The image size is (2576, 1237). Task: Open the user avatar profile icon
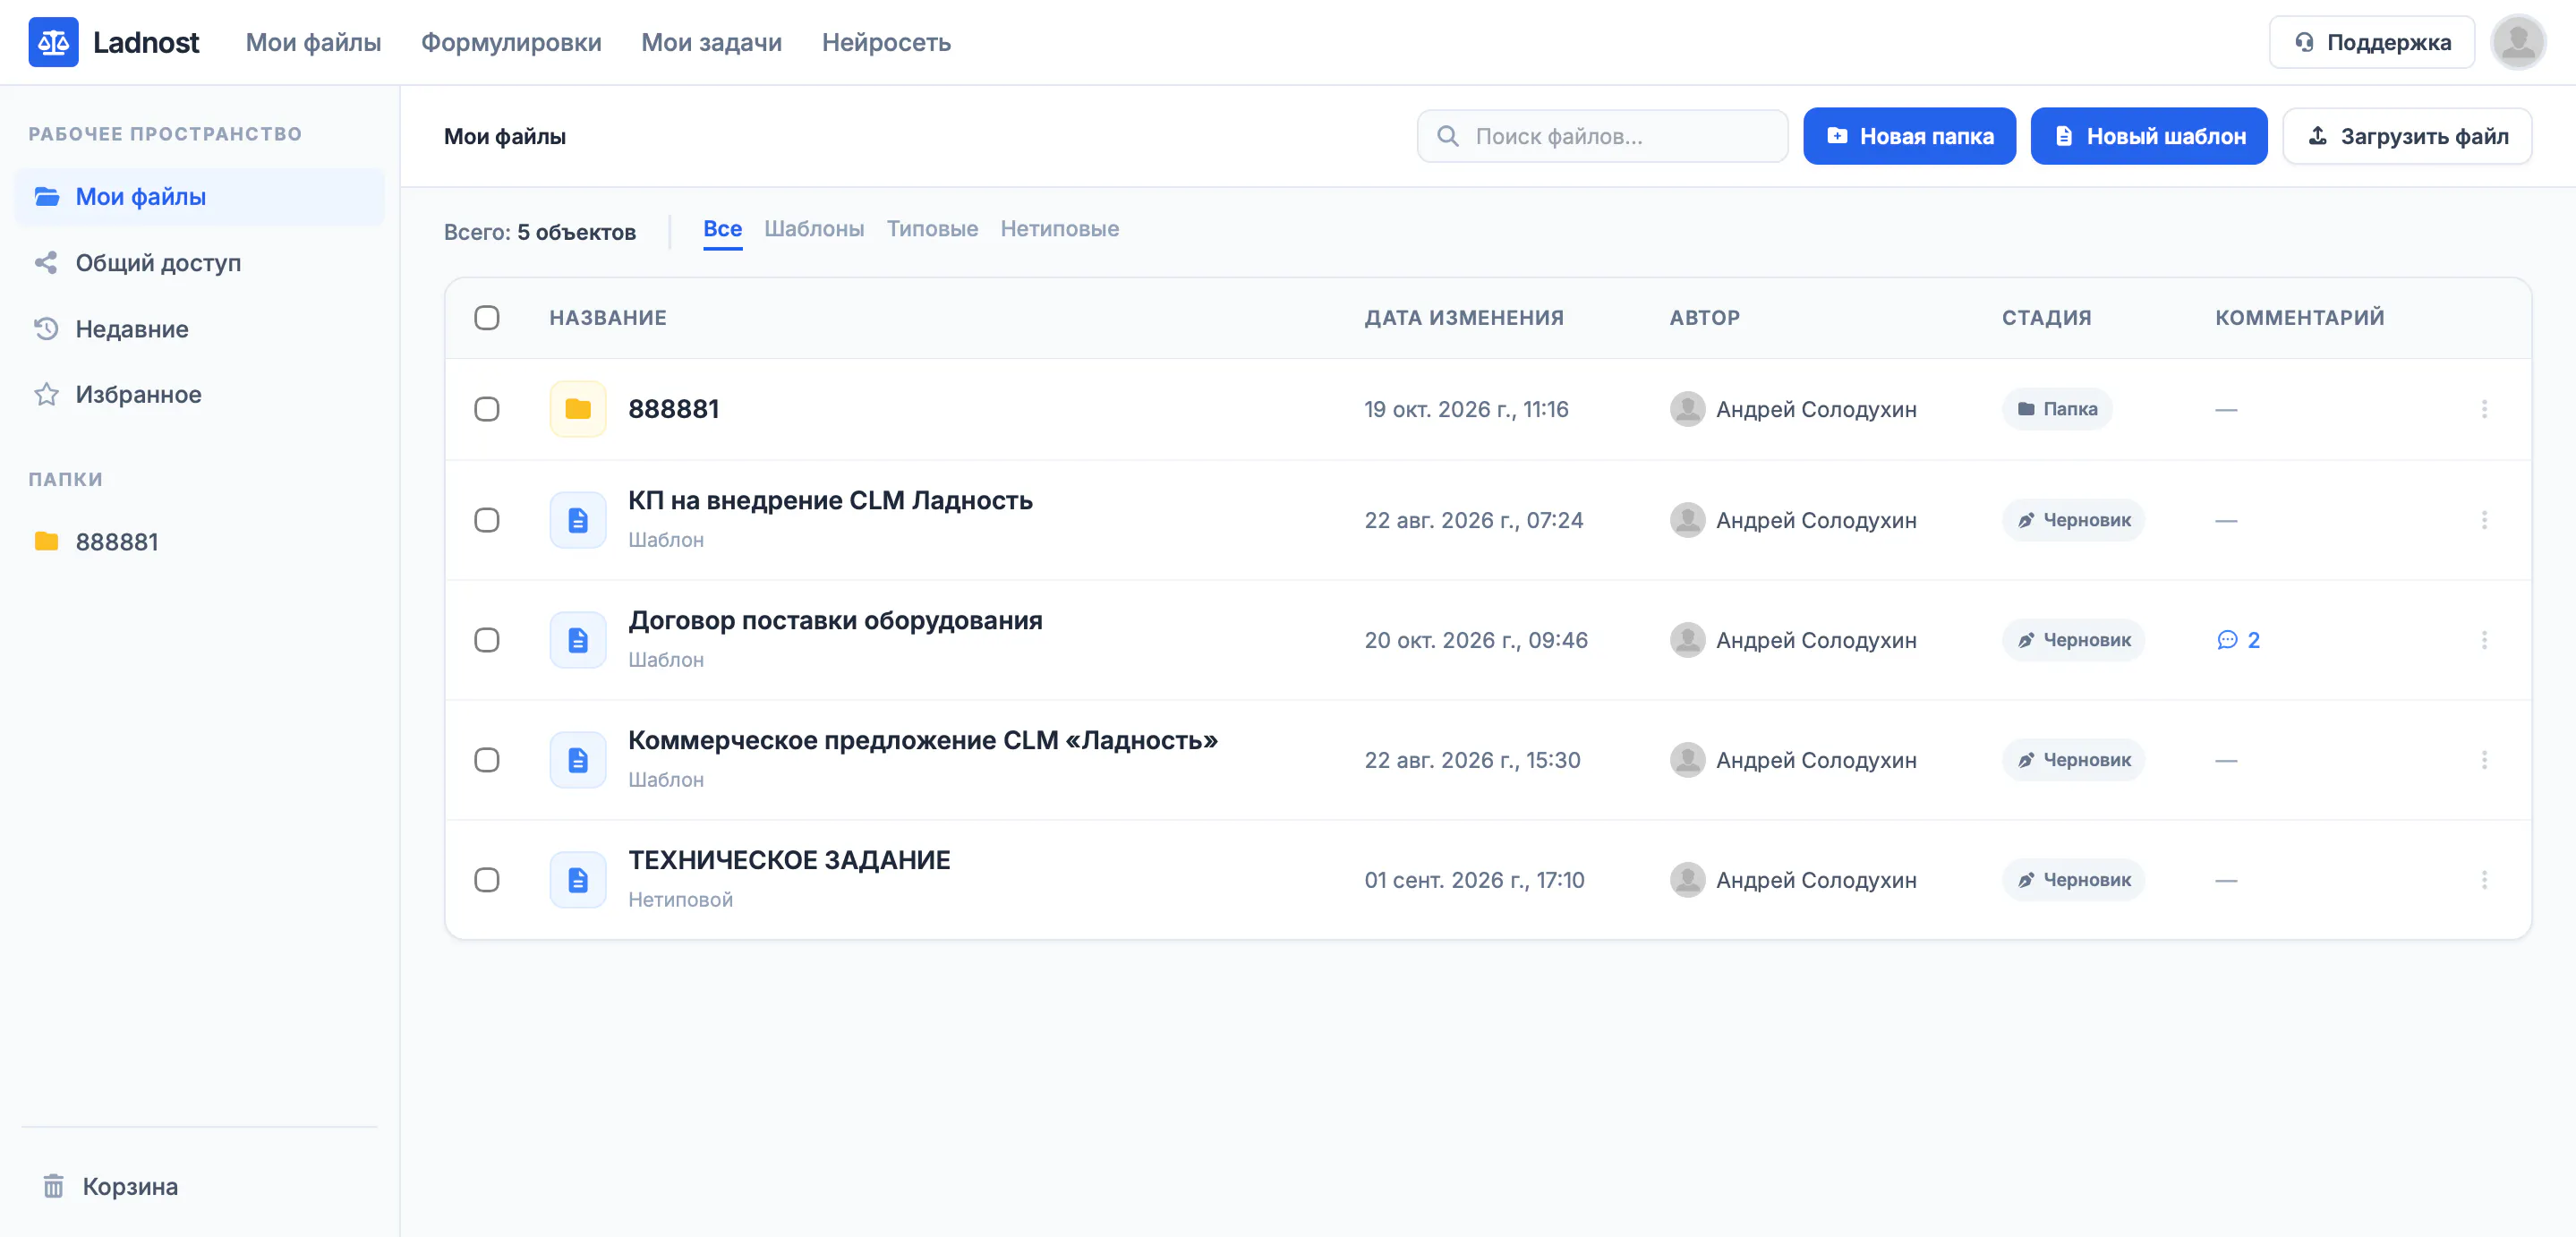[x=2517, y=42]
